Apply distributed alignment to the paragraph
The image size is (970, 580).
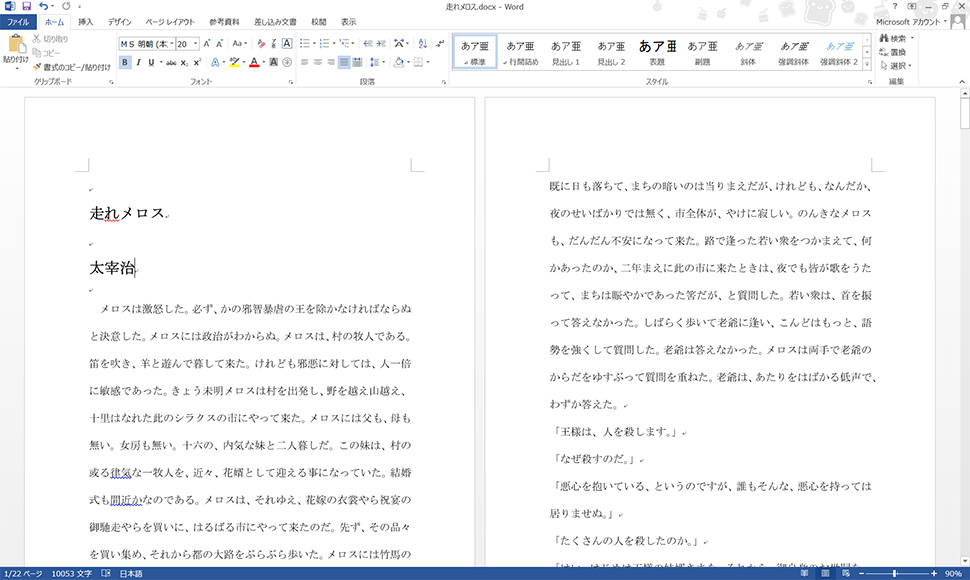click(357, 62)
